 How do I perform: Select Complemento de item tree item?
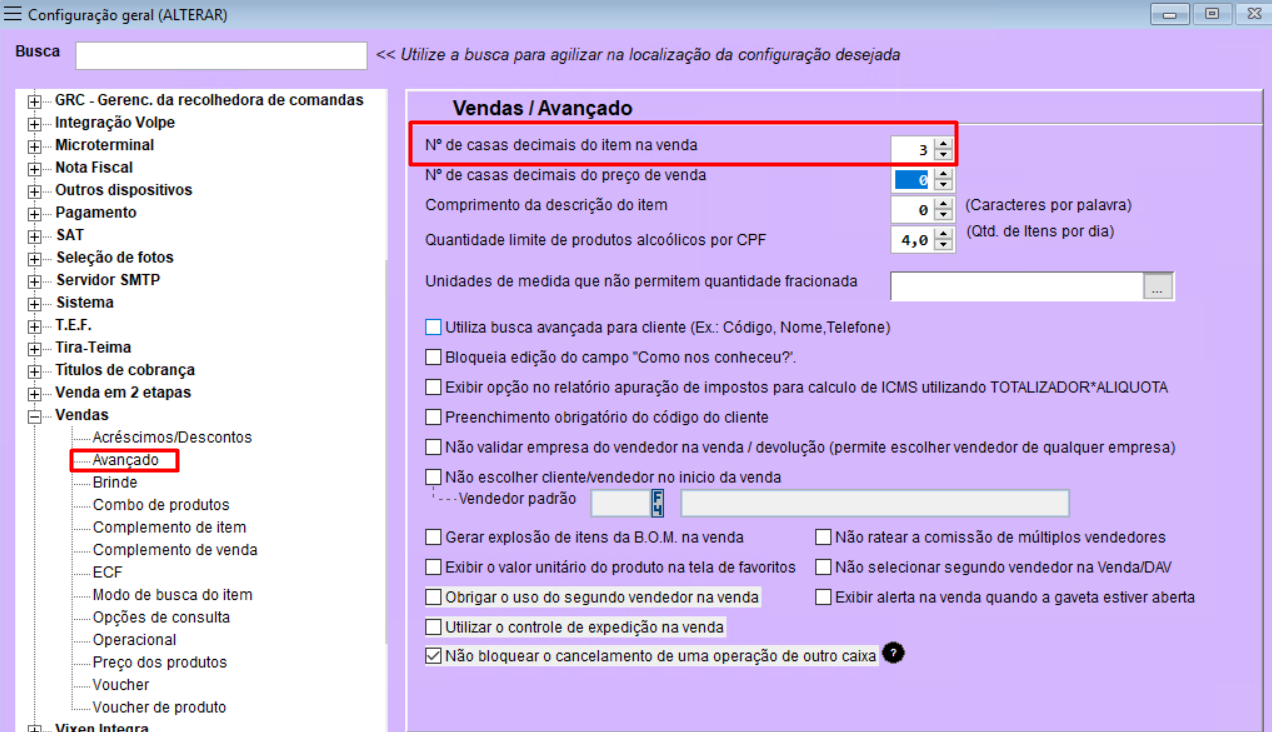(x=169, y=527)
